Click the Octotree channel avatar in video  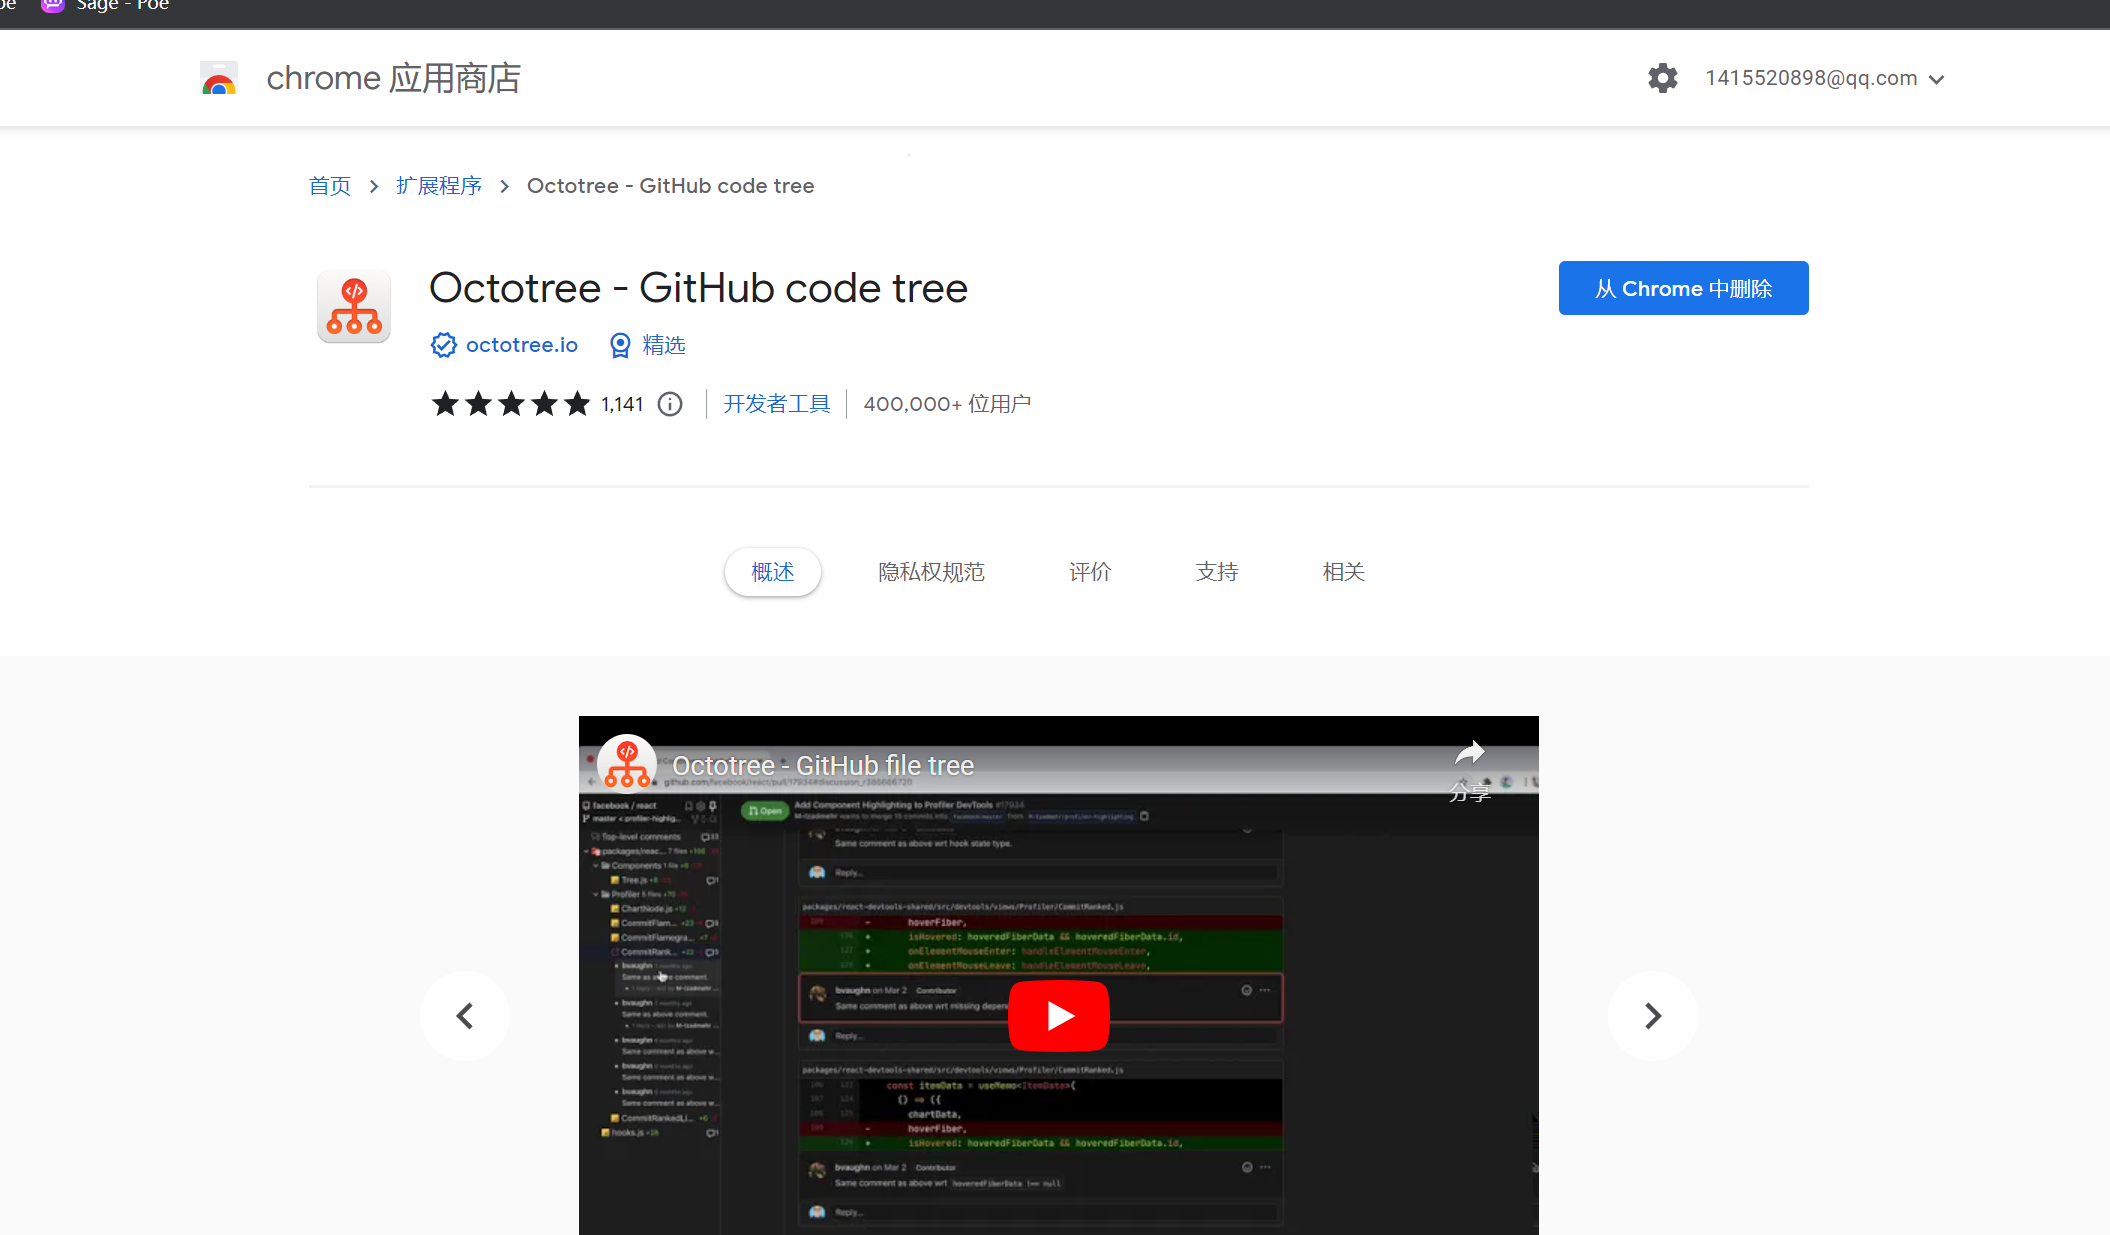point(627,764)
